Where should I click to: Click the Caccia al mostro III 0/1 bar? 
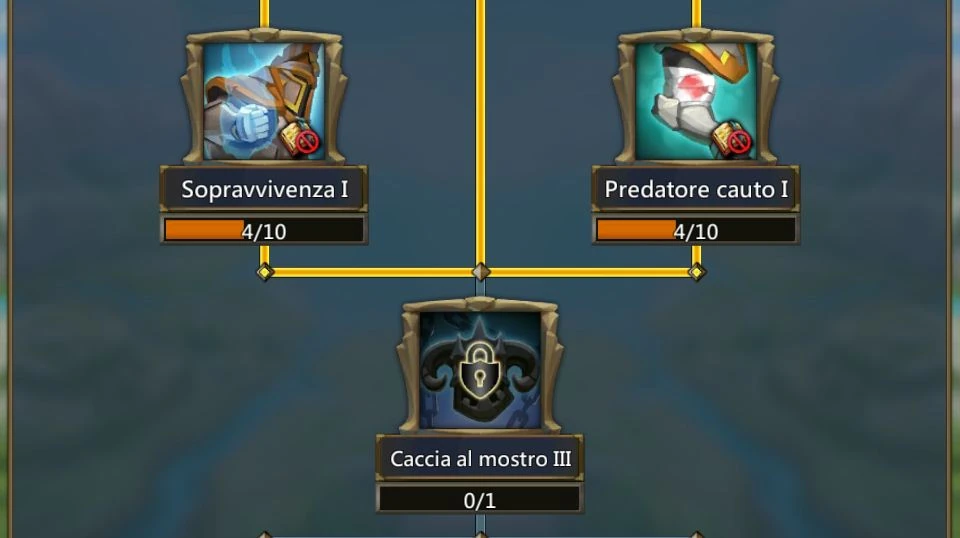point(480,499)
